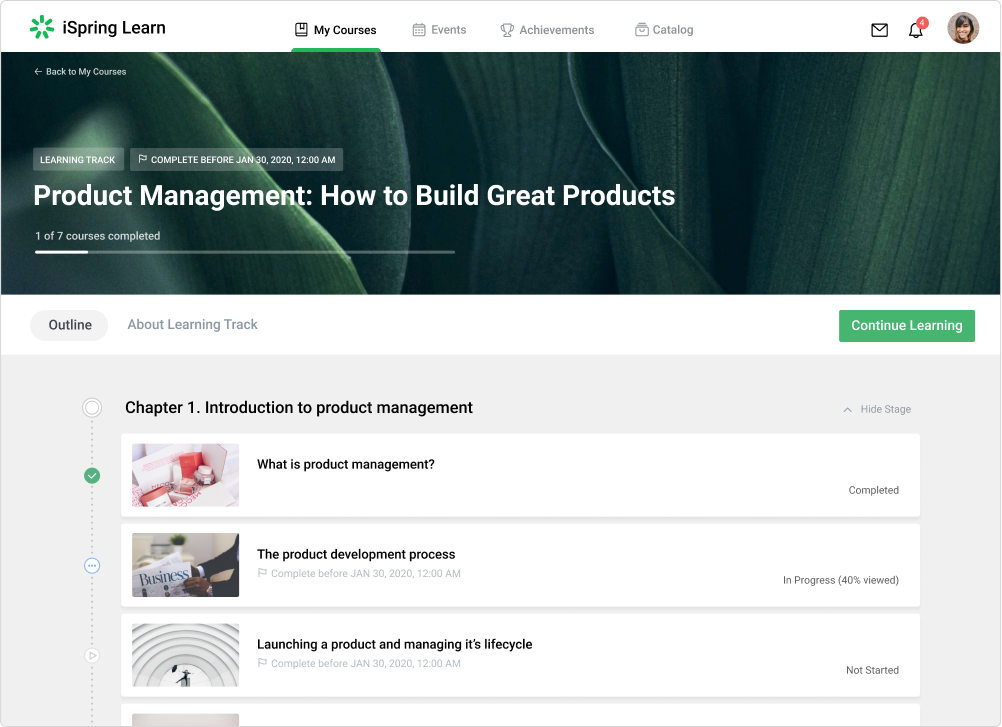1002x727 pixels.
Task: Click the deadline flag icon beside the completion date
Action: tap(142, 158)
